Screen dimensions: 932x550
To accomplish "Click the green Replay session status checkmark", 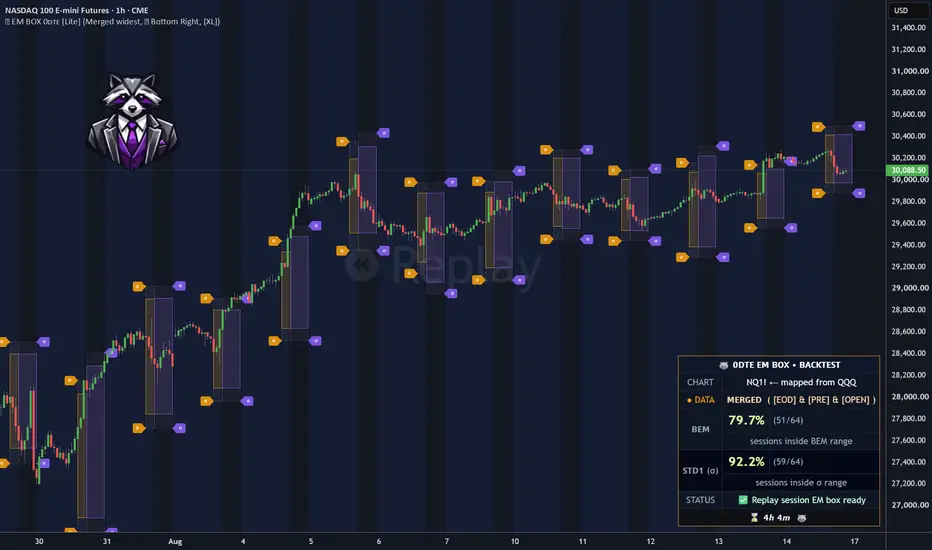I will coord(743,500).
